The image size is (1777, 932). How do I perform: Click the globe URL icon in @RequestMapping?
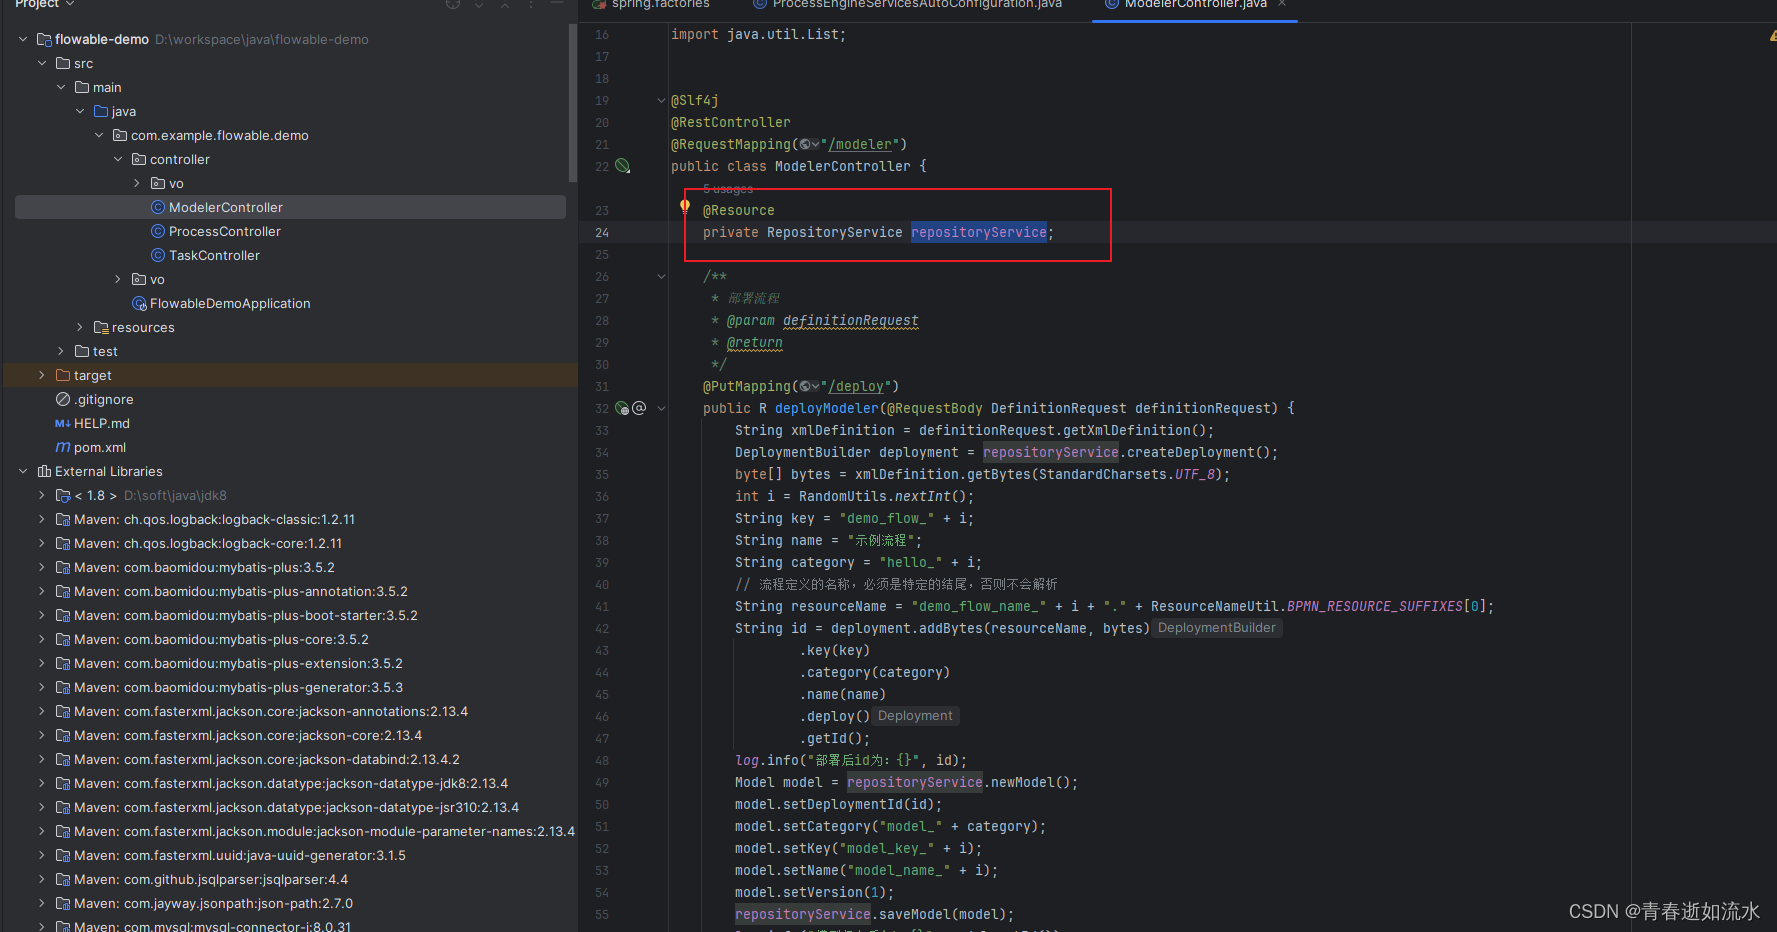coord(805,145)
